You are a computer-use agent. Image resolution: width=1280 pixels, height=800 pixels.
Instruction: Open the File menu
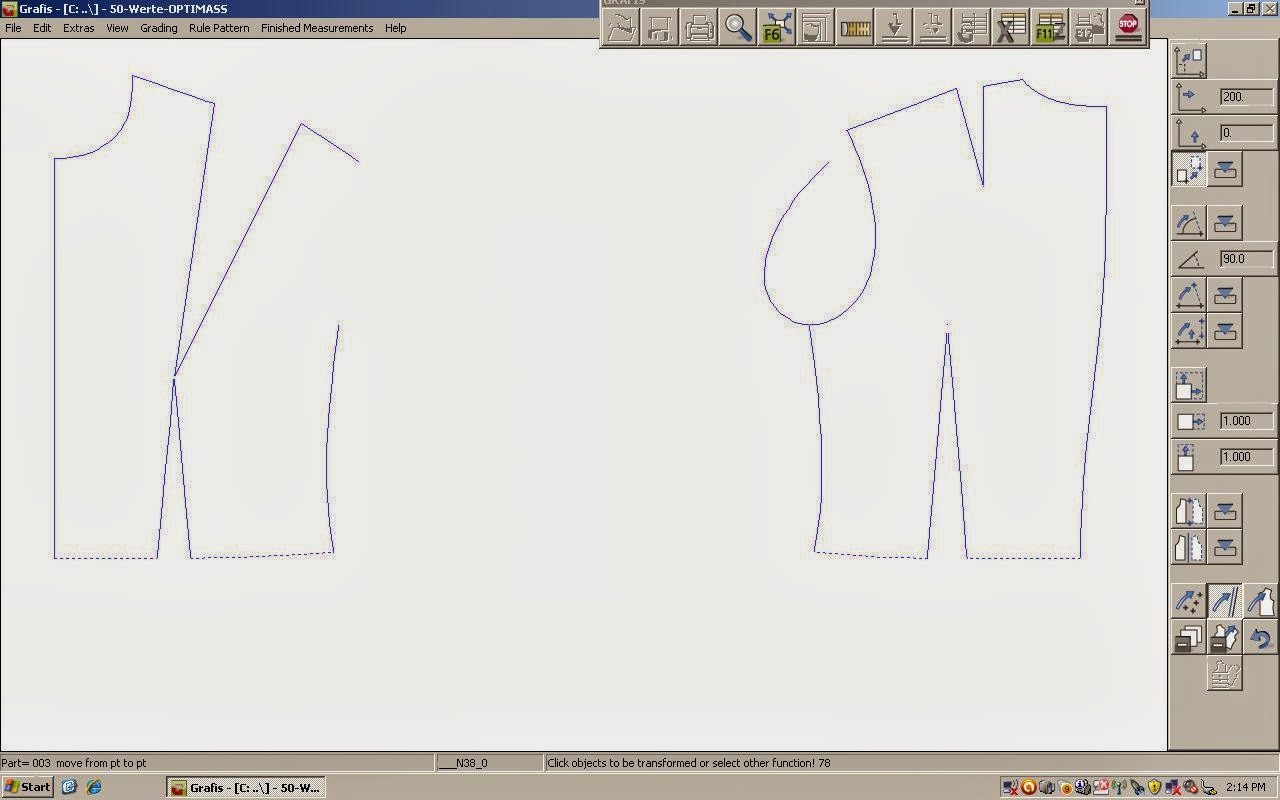13,28
